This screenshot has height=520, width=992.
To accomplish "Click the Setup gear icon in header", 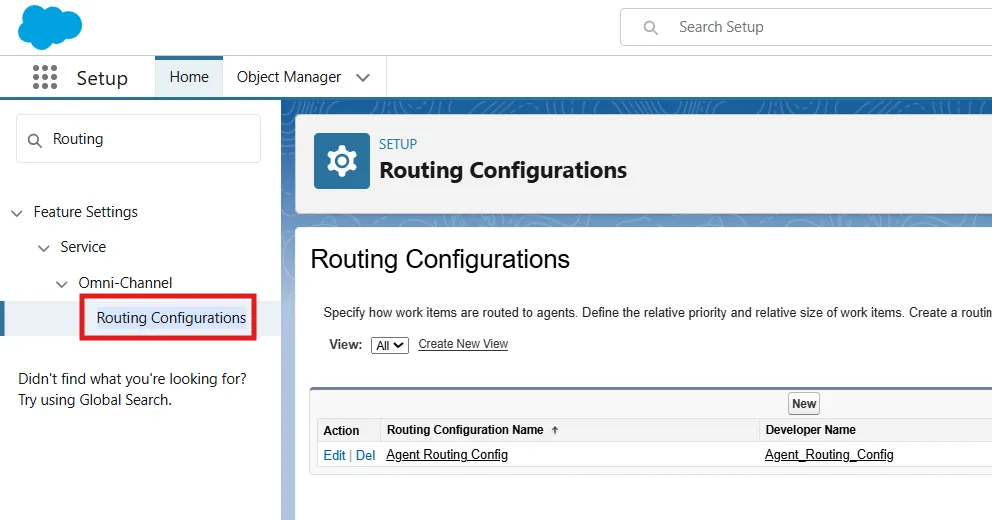I will coord(342,160).
